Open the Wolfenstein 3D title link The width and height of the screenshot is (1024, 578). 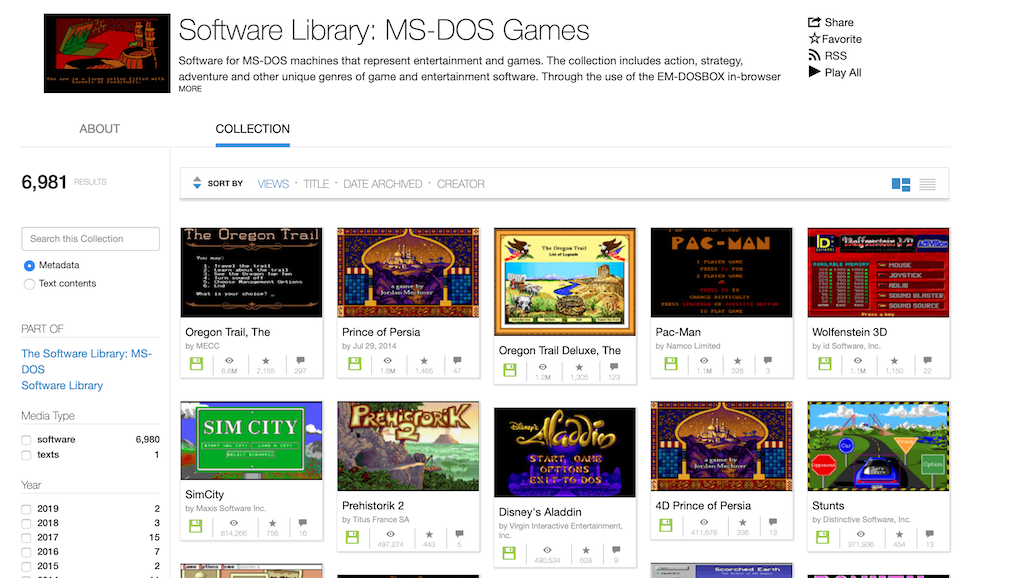click(850, 332)
